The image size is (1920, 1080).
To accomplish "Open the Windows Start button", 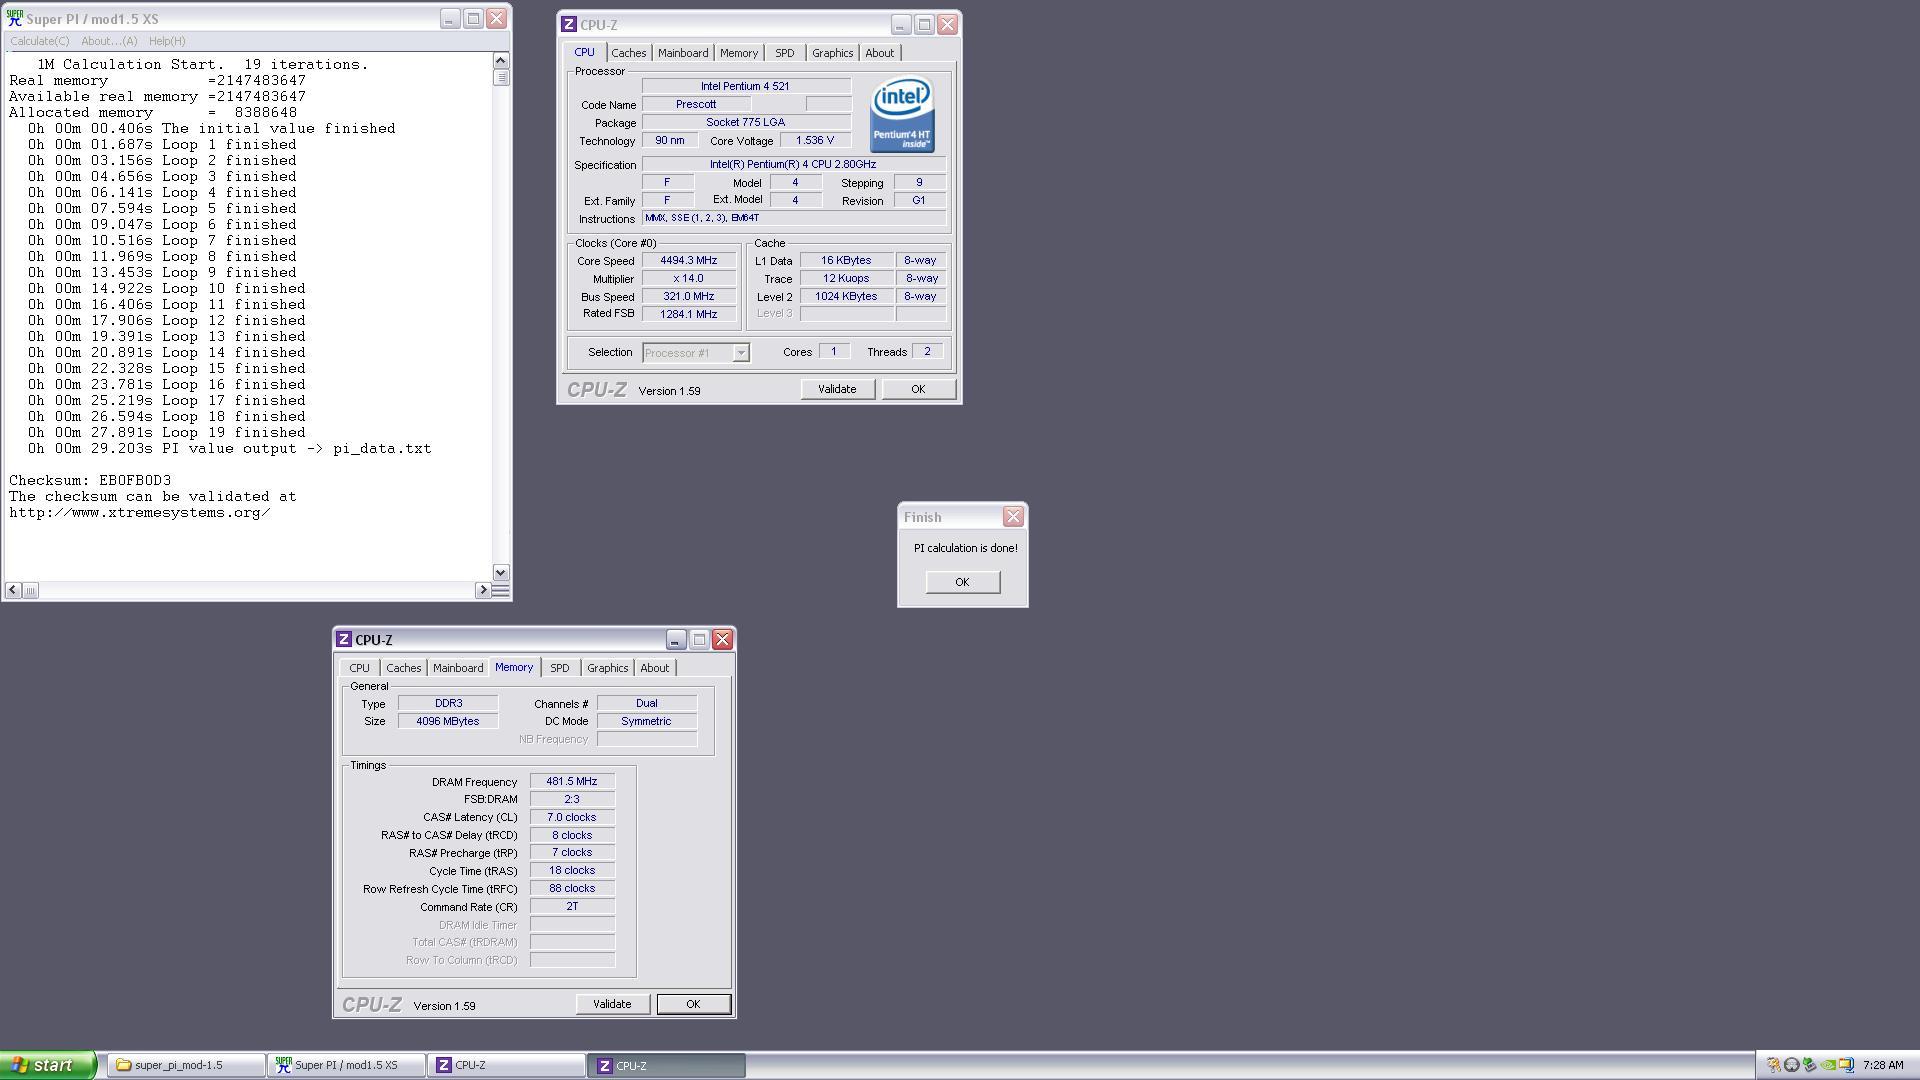I will 48,1065.
